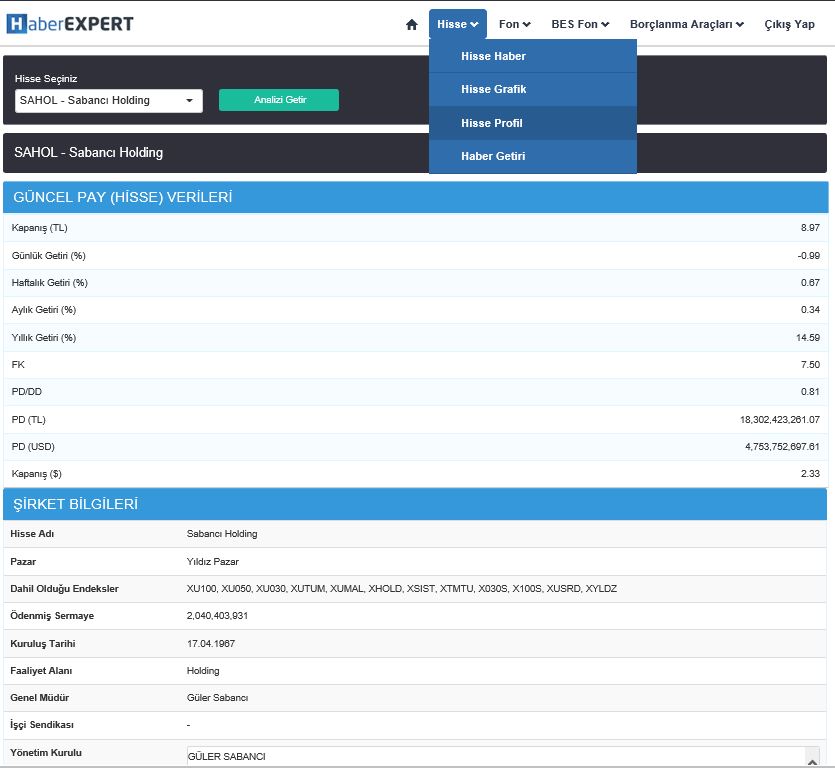Open the Hisse Seçiniz stock combo box

coord(109,101)
